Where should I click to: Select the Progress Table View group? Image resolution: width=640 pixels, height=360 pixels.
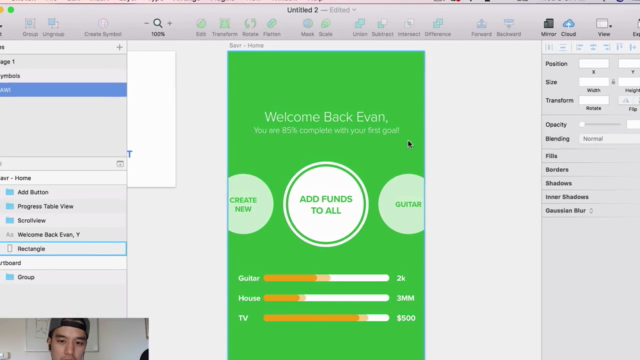(x=63, y=206)
